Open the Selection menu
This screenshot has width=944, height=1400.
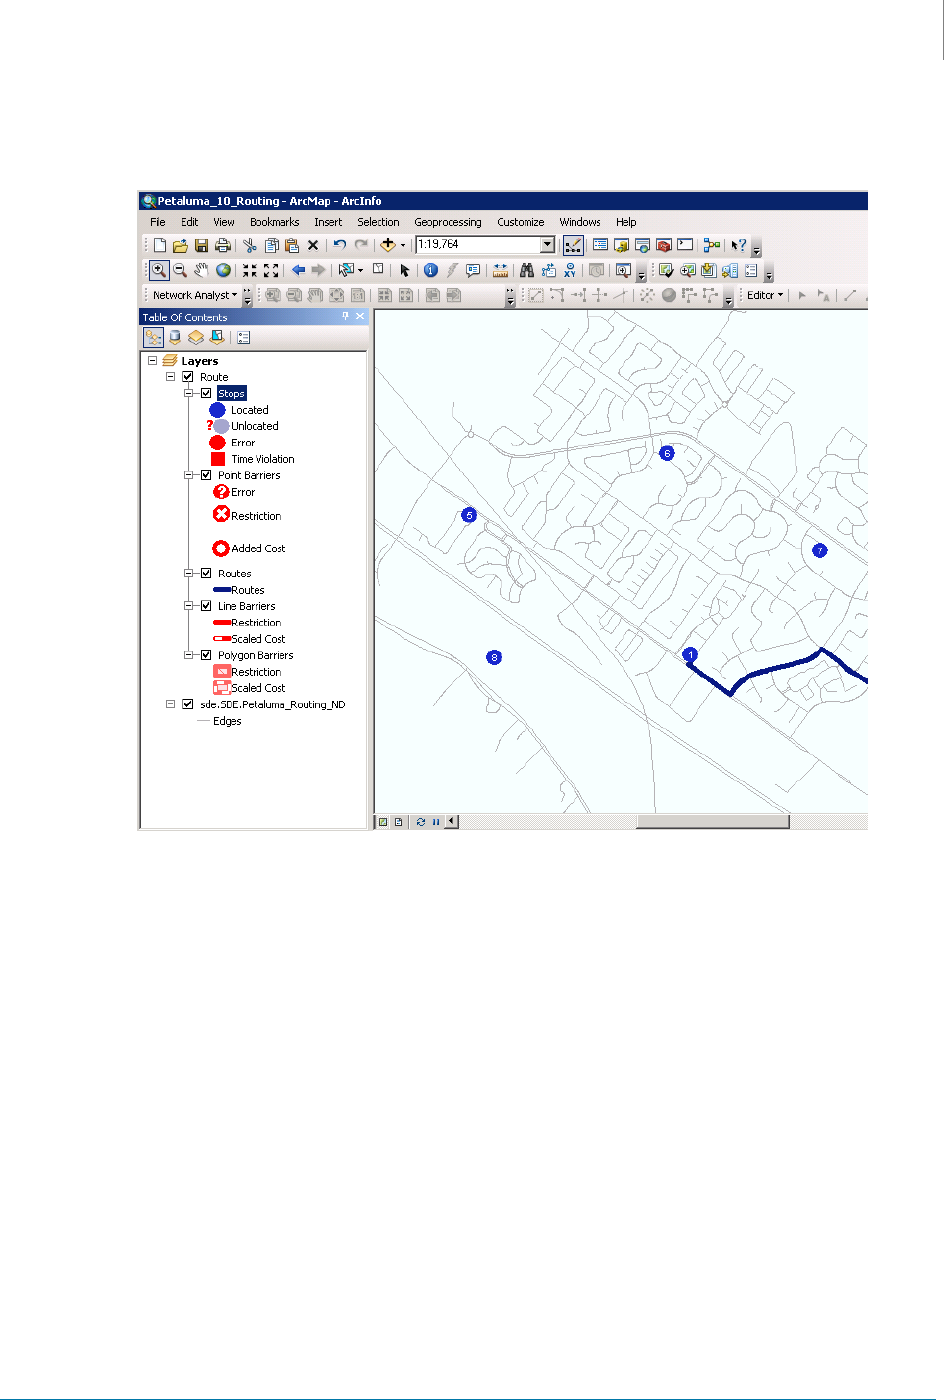point(378,222)
